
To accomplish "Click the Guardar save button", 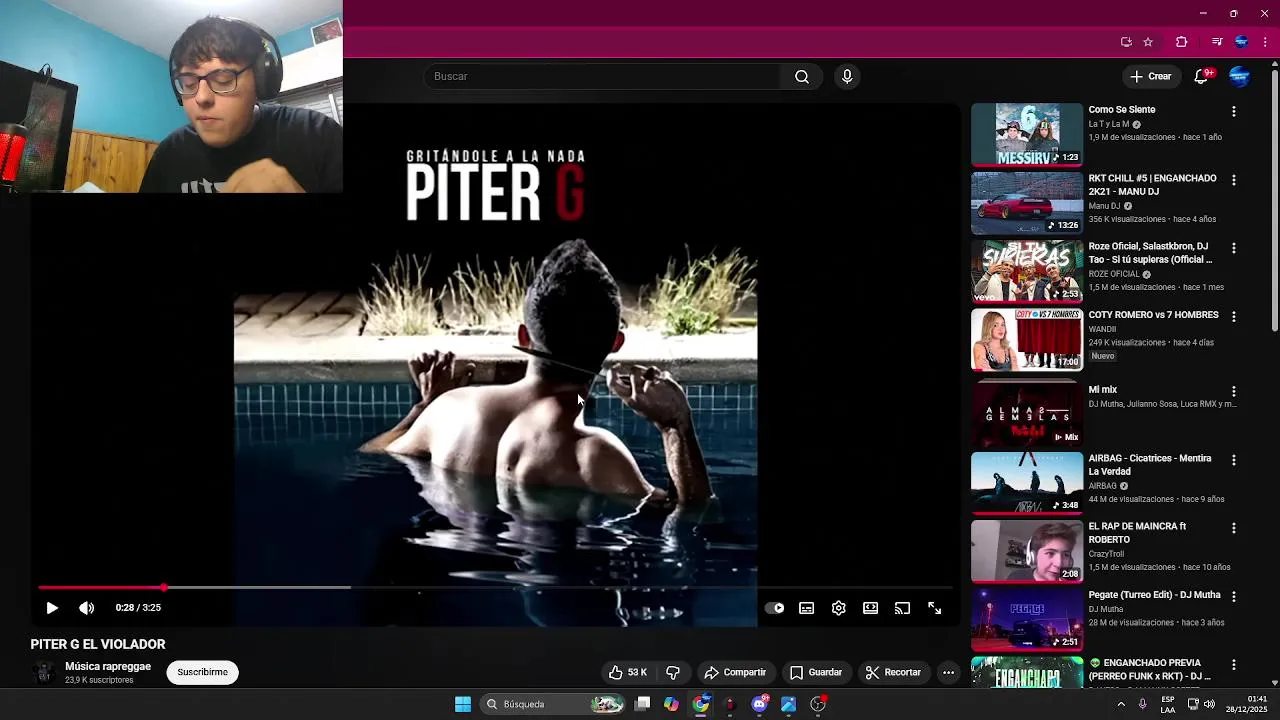I will [x=816, y=673].
